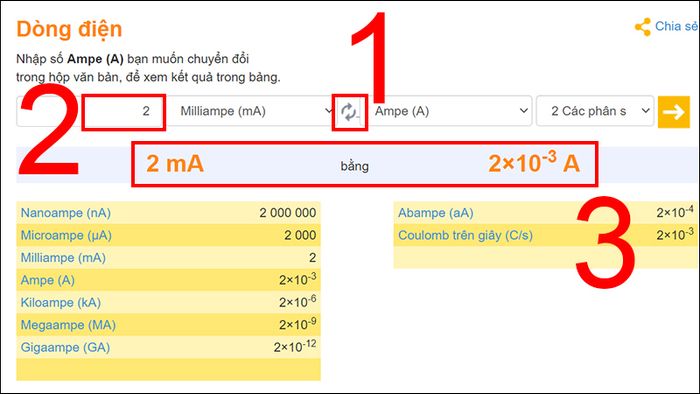Open the Megaampe (MA) link
700x394 pixels.
coord(68,325)
